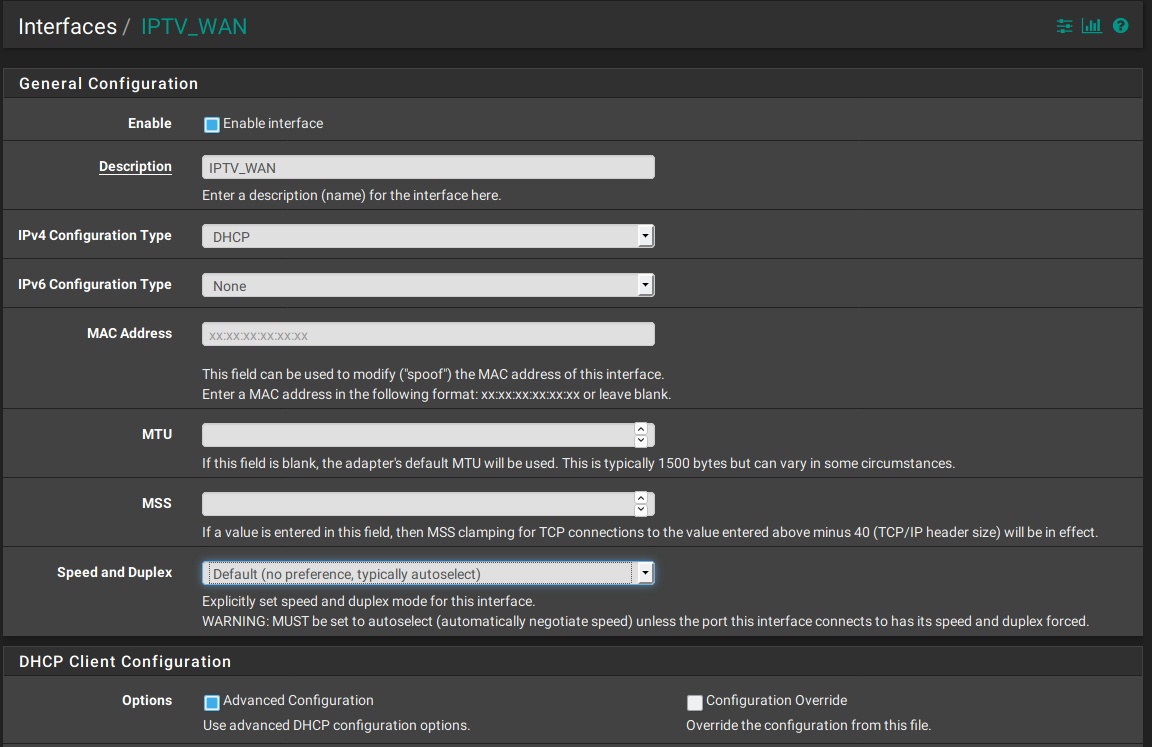Click the IPTV_WAN breadcrumb title
The image size is (1152, 747).
(193, 27)
